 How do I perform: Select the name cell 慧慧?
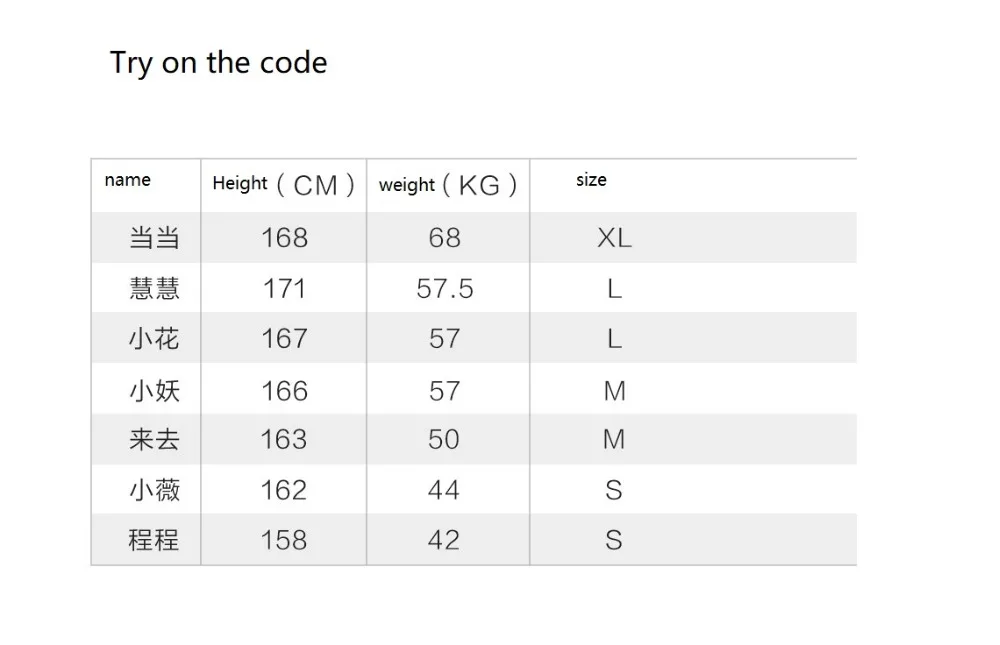pos(154,288)
